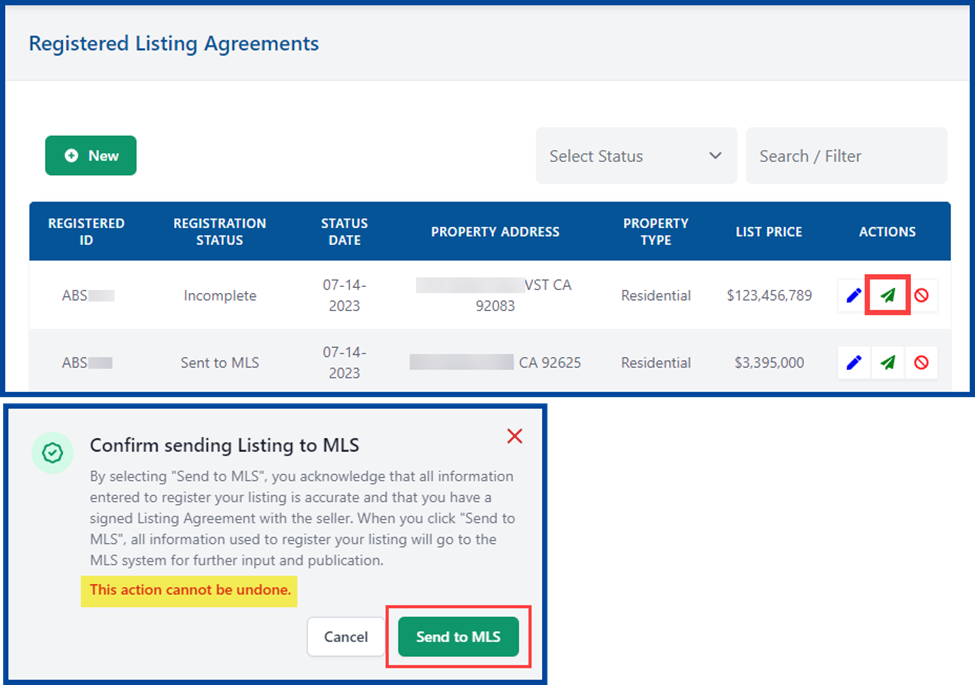Cancel the Incomplete listing registration icon
975x685 pixels.
click(x=921, y=296)
